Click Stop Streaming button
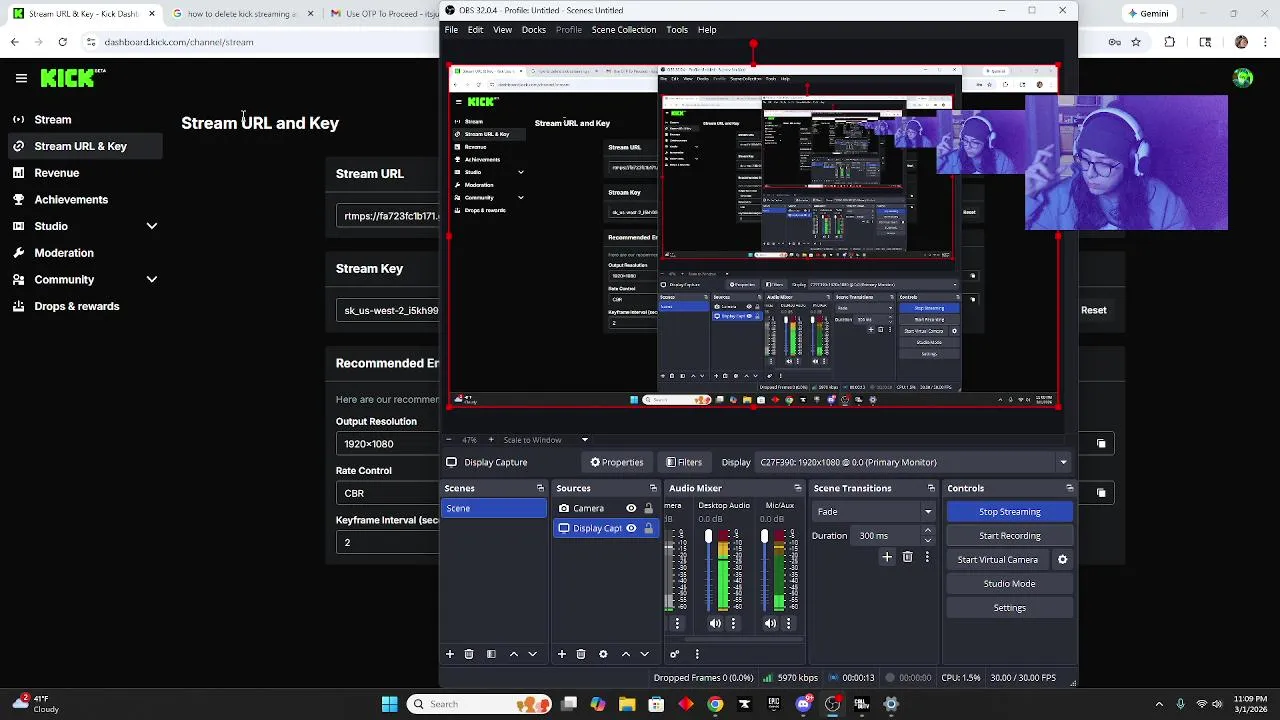1280x720 pixels. click(x=1009, y=512)
